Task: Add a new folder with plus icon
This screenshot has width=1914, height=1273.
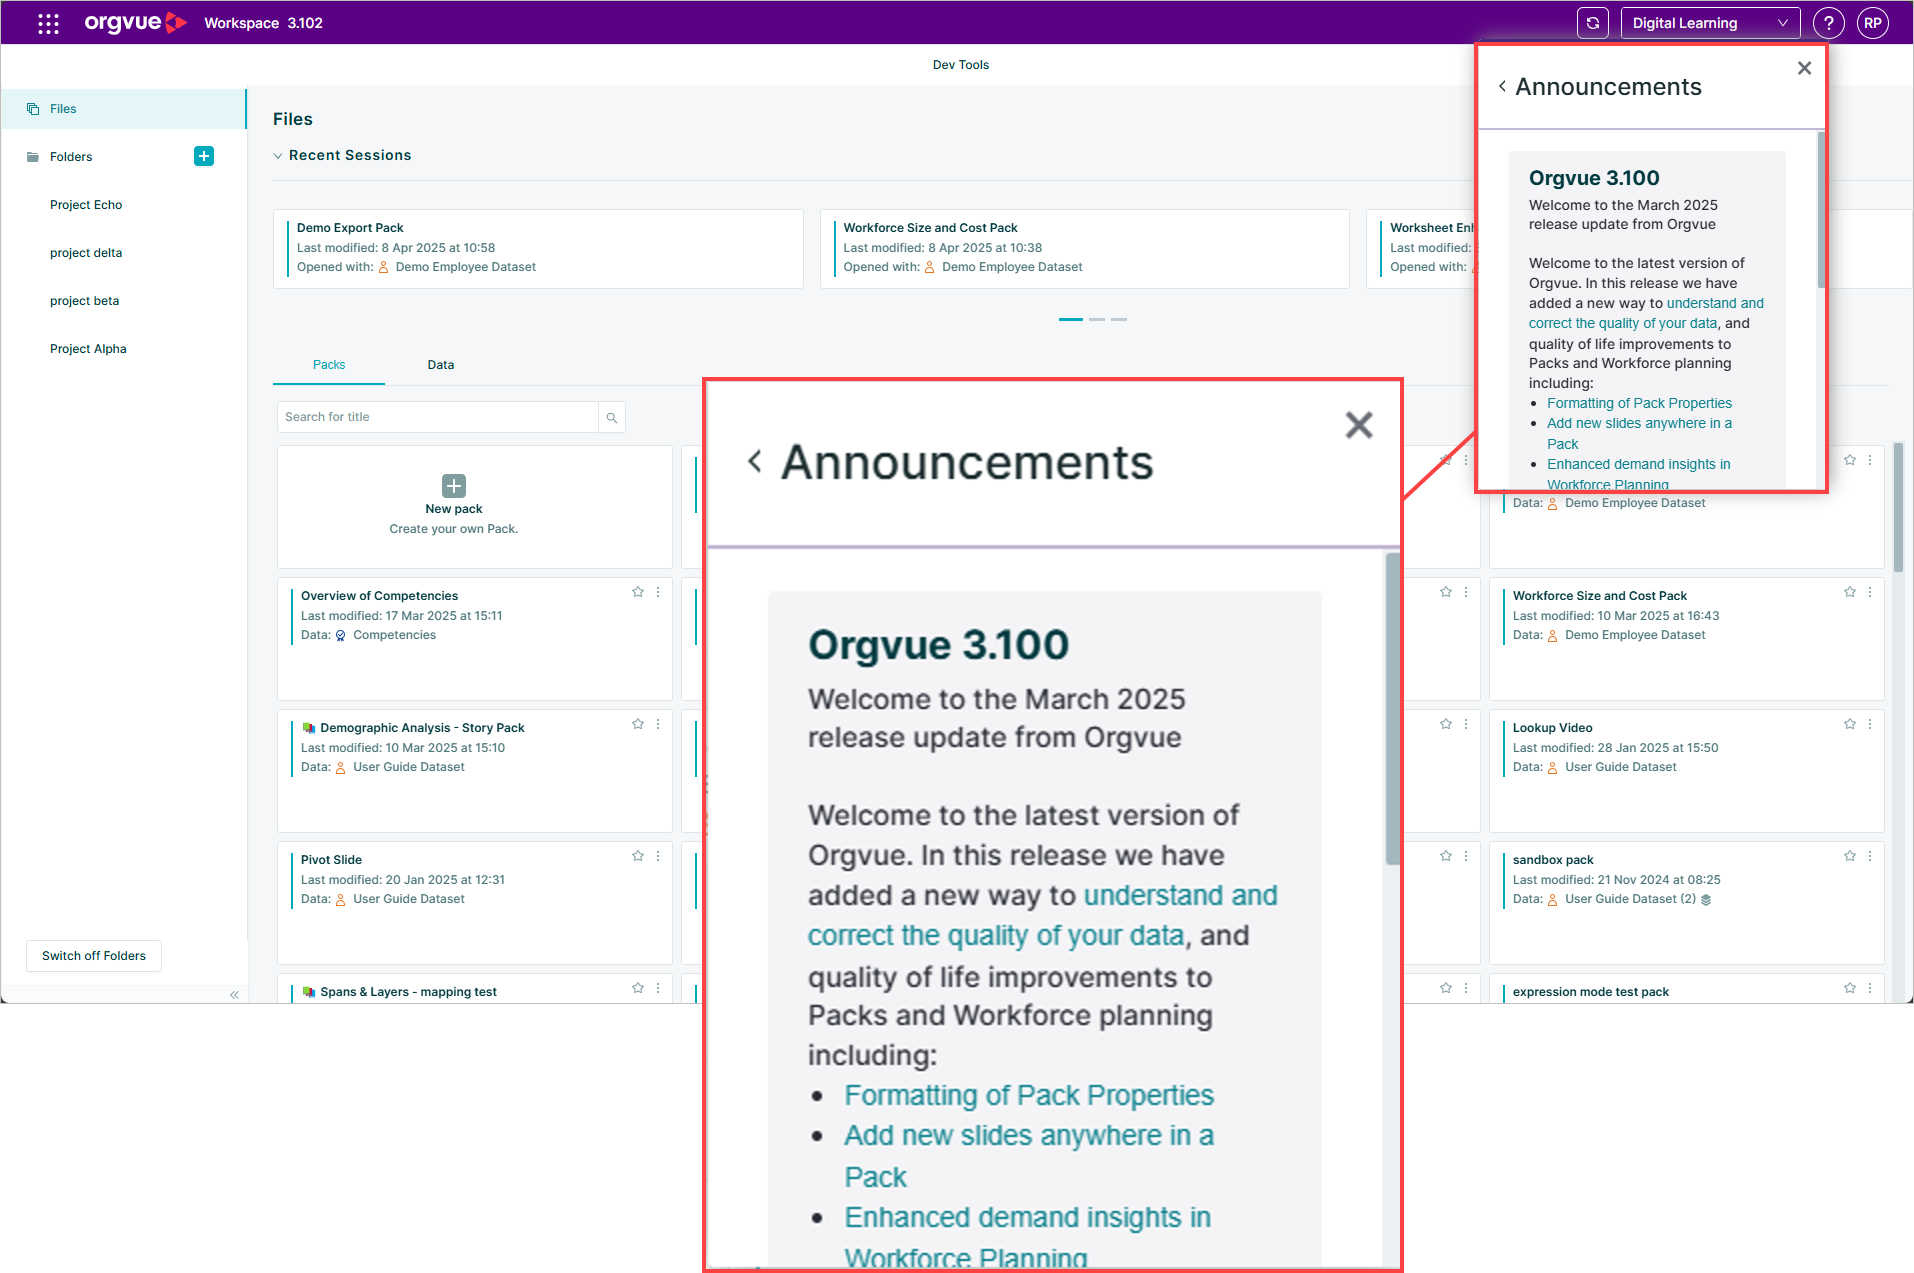Action: tap(204, 156)
